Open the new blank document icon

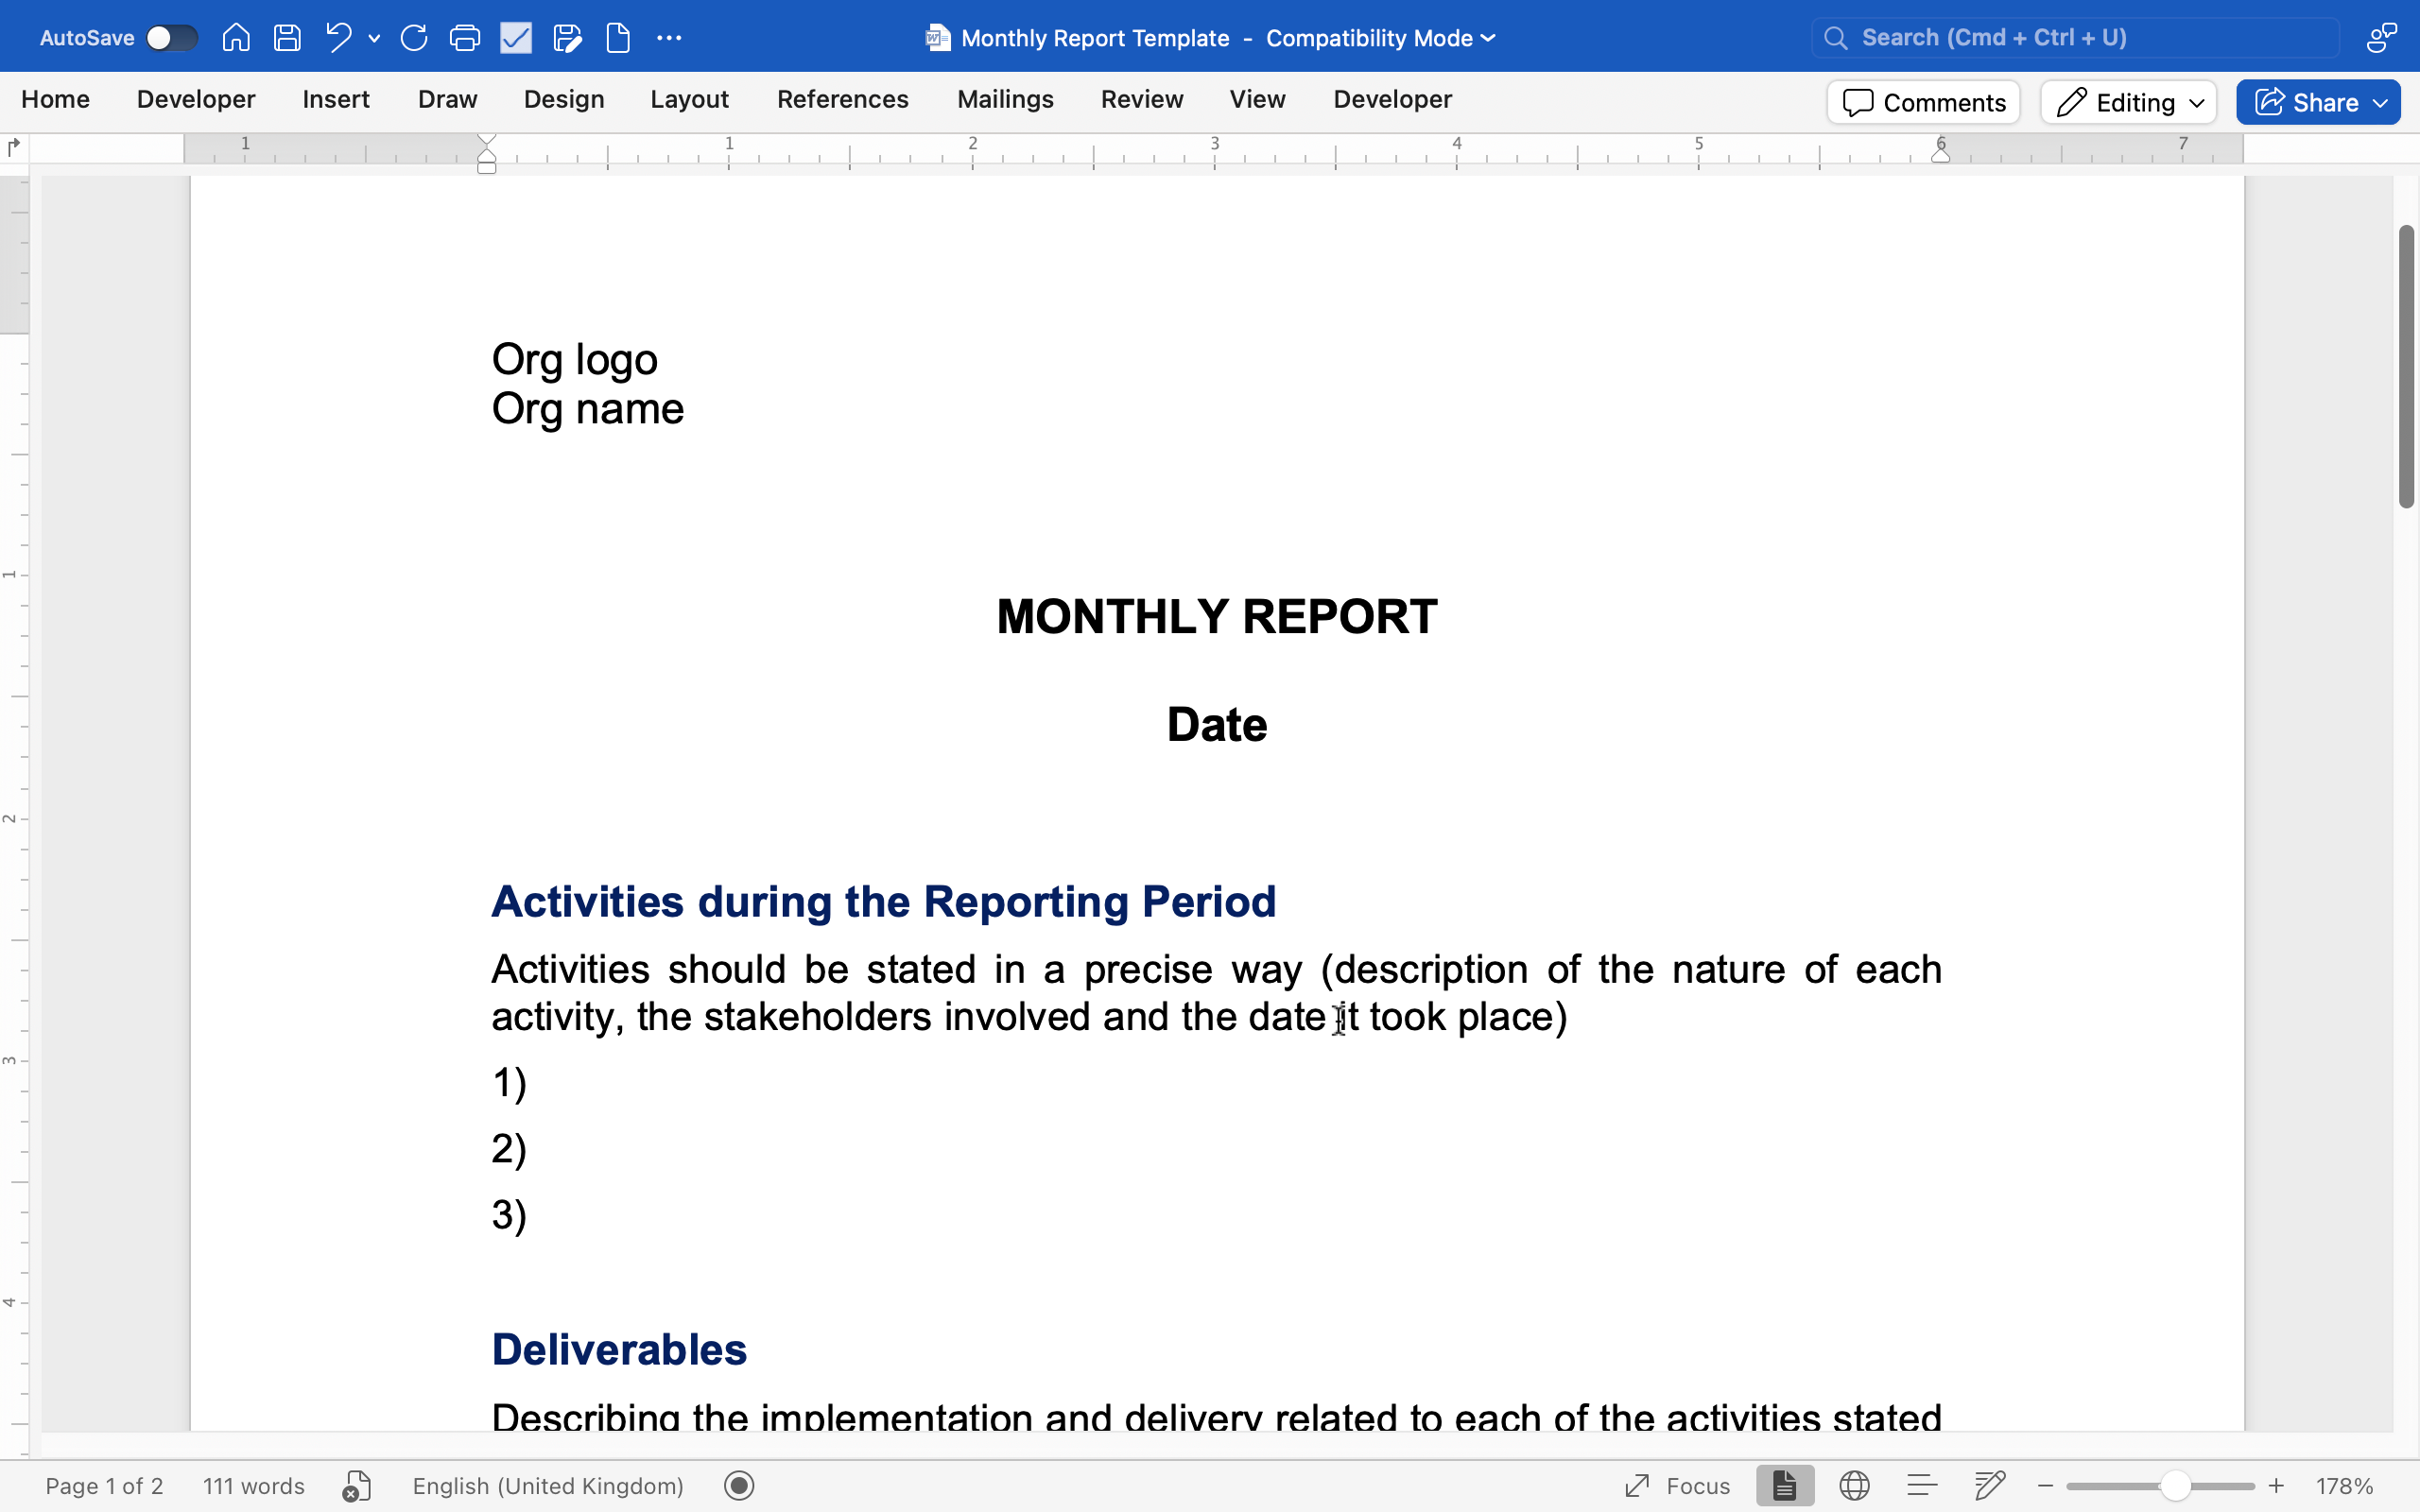[x=618, y=38]
